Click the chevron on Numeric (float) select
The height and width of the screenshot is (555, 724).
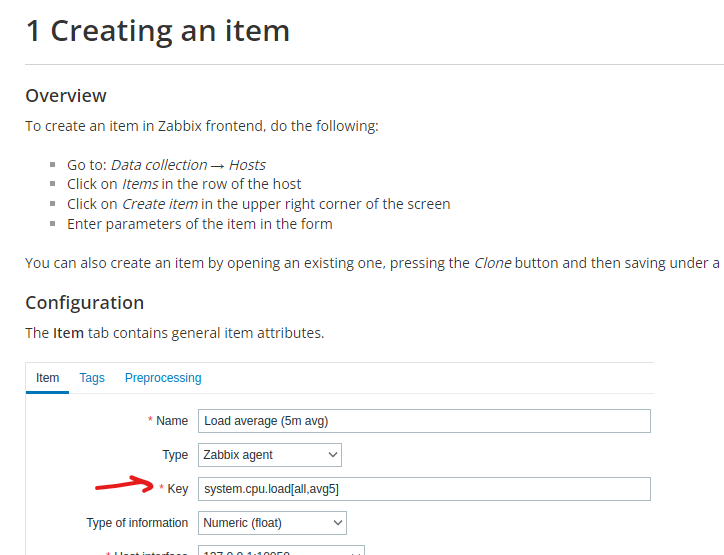click(x=338, y=523)
